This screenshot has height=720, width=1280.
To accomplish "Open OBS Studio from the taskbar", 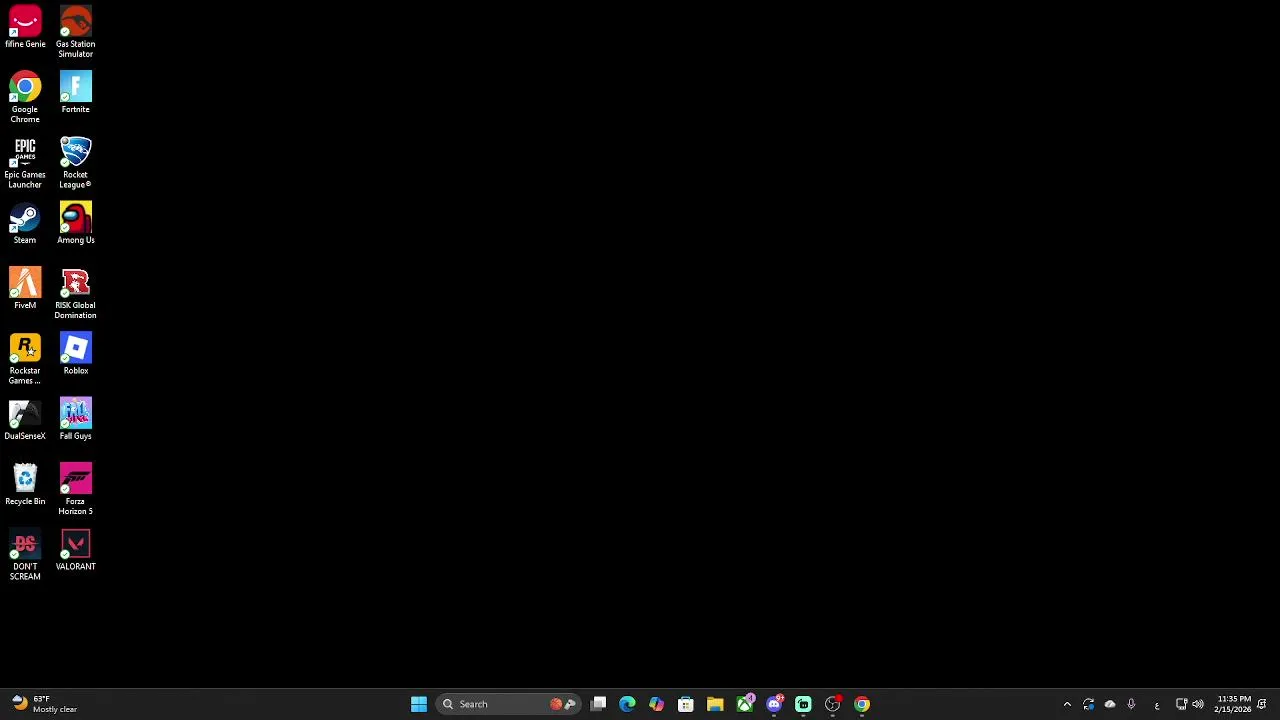I will [x=832, y=704].
